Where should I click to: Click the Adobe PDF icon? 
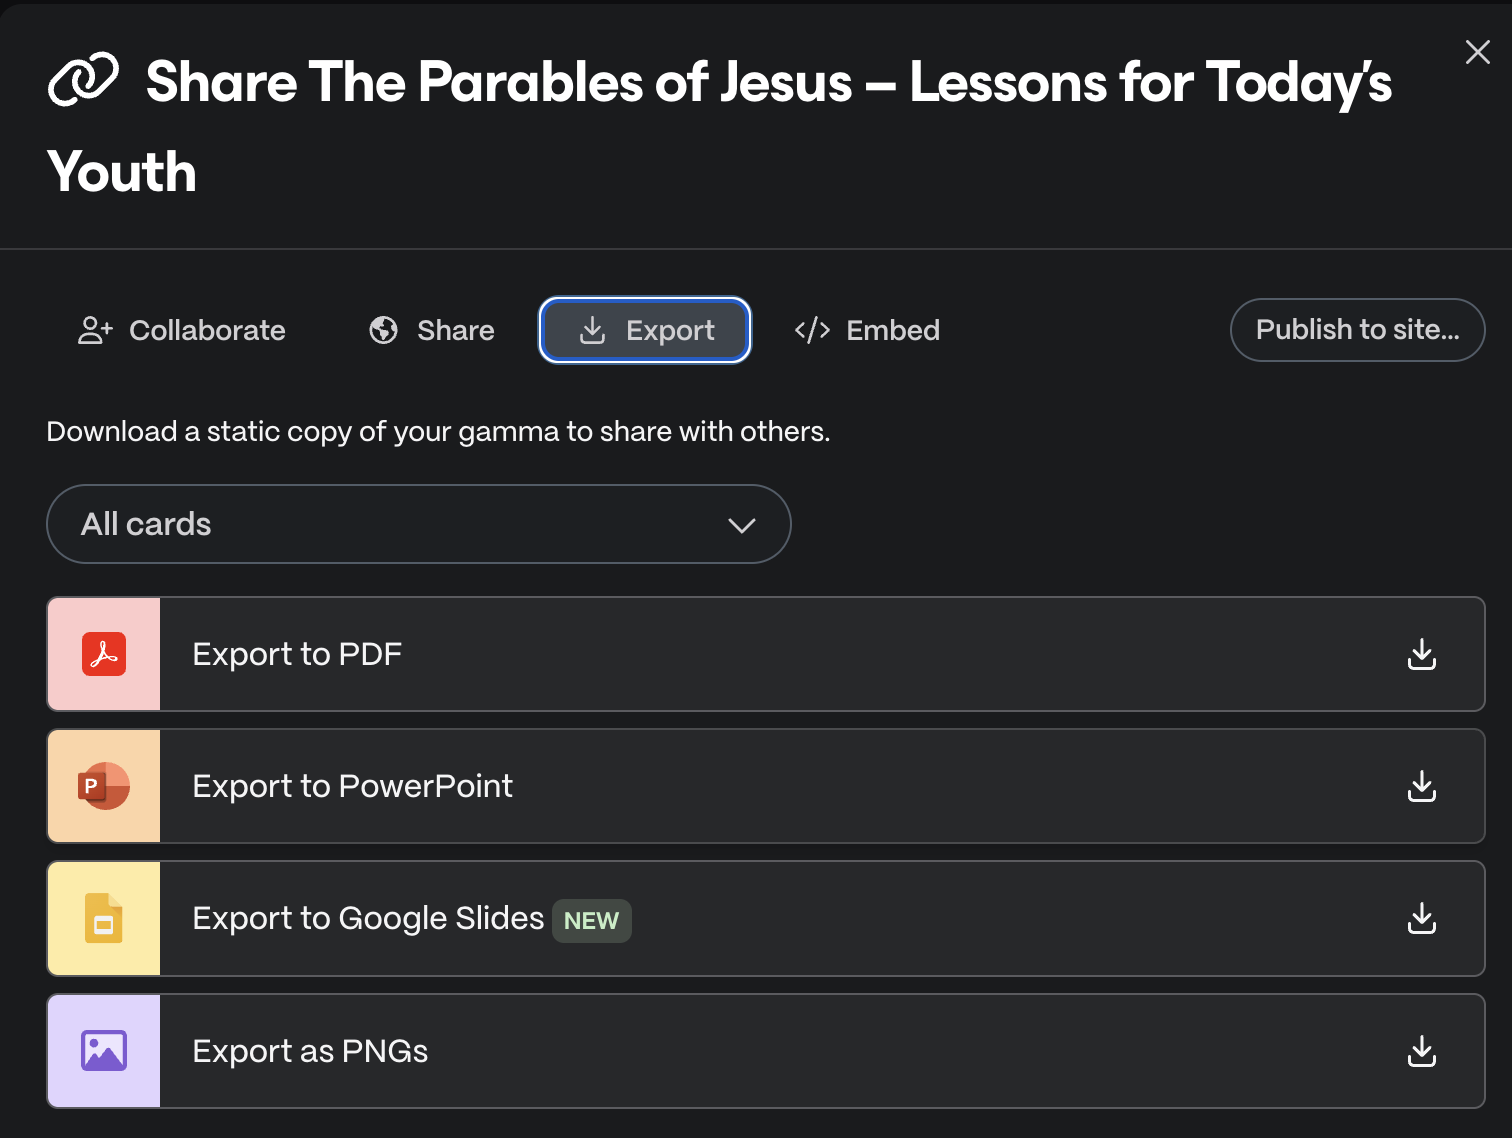pyautogui.click(x=103, y=654)
